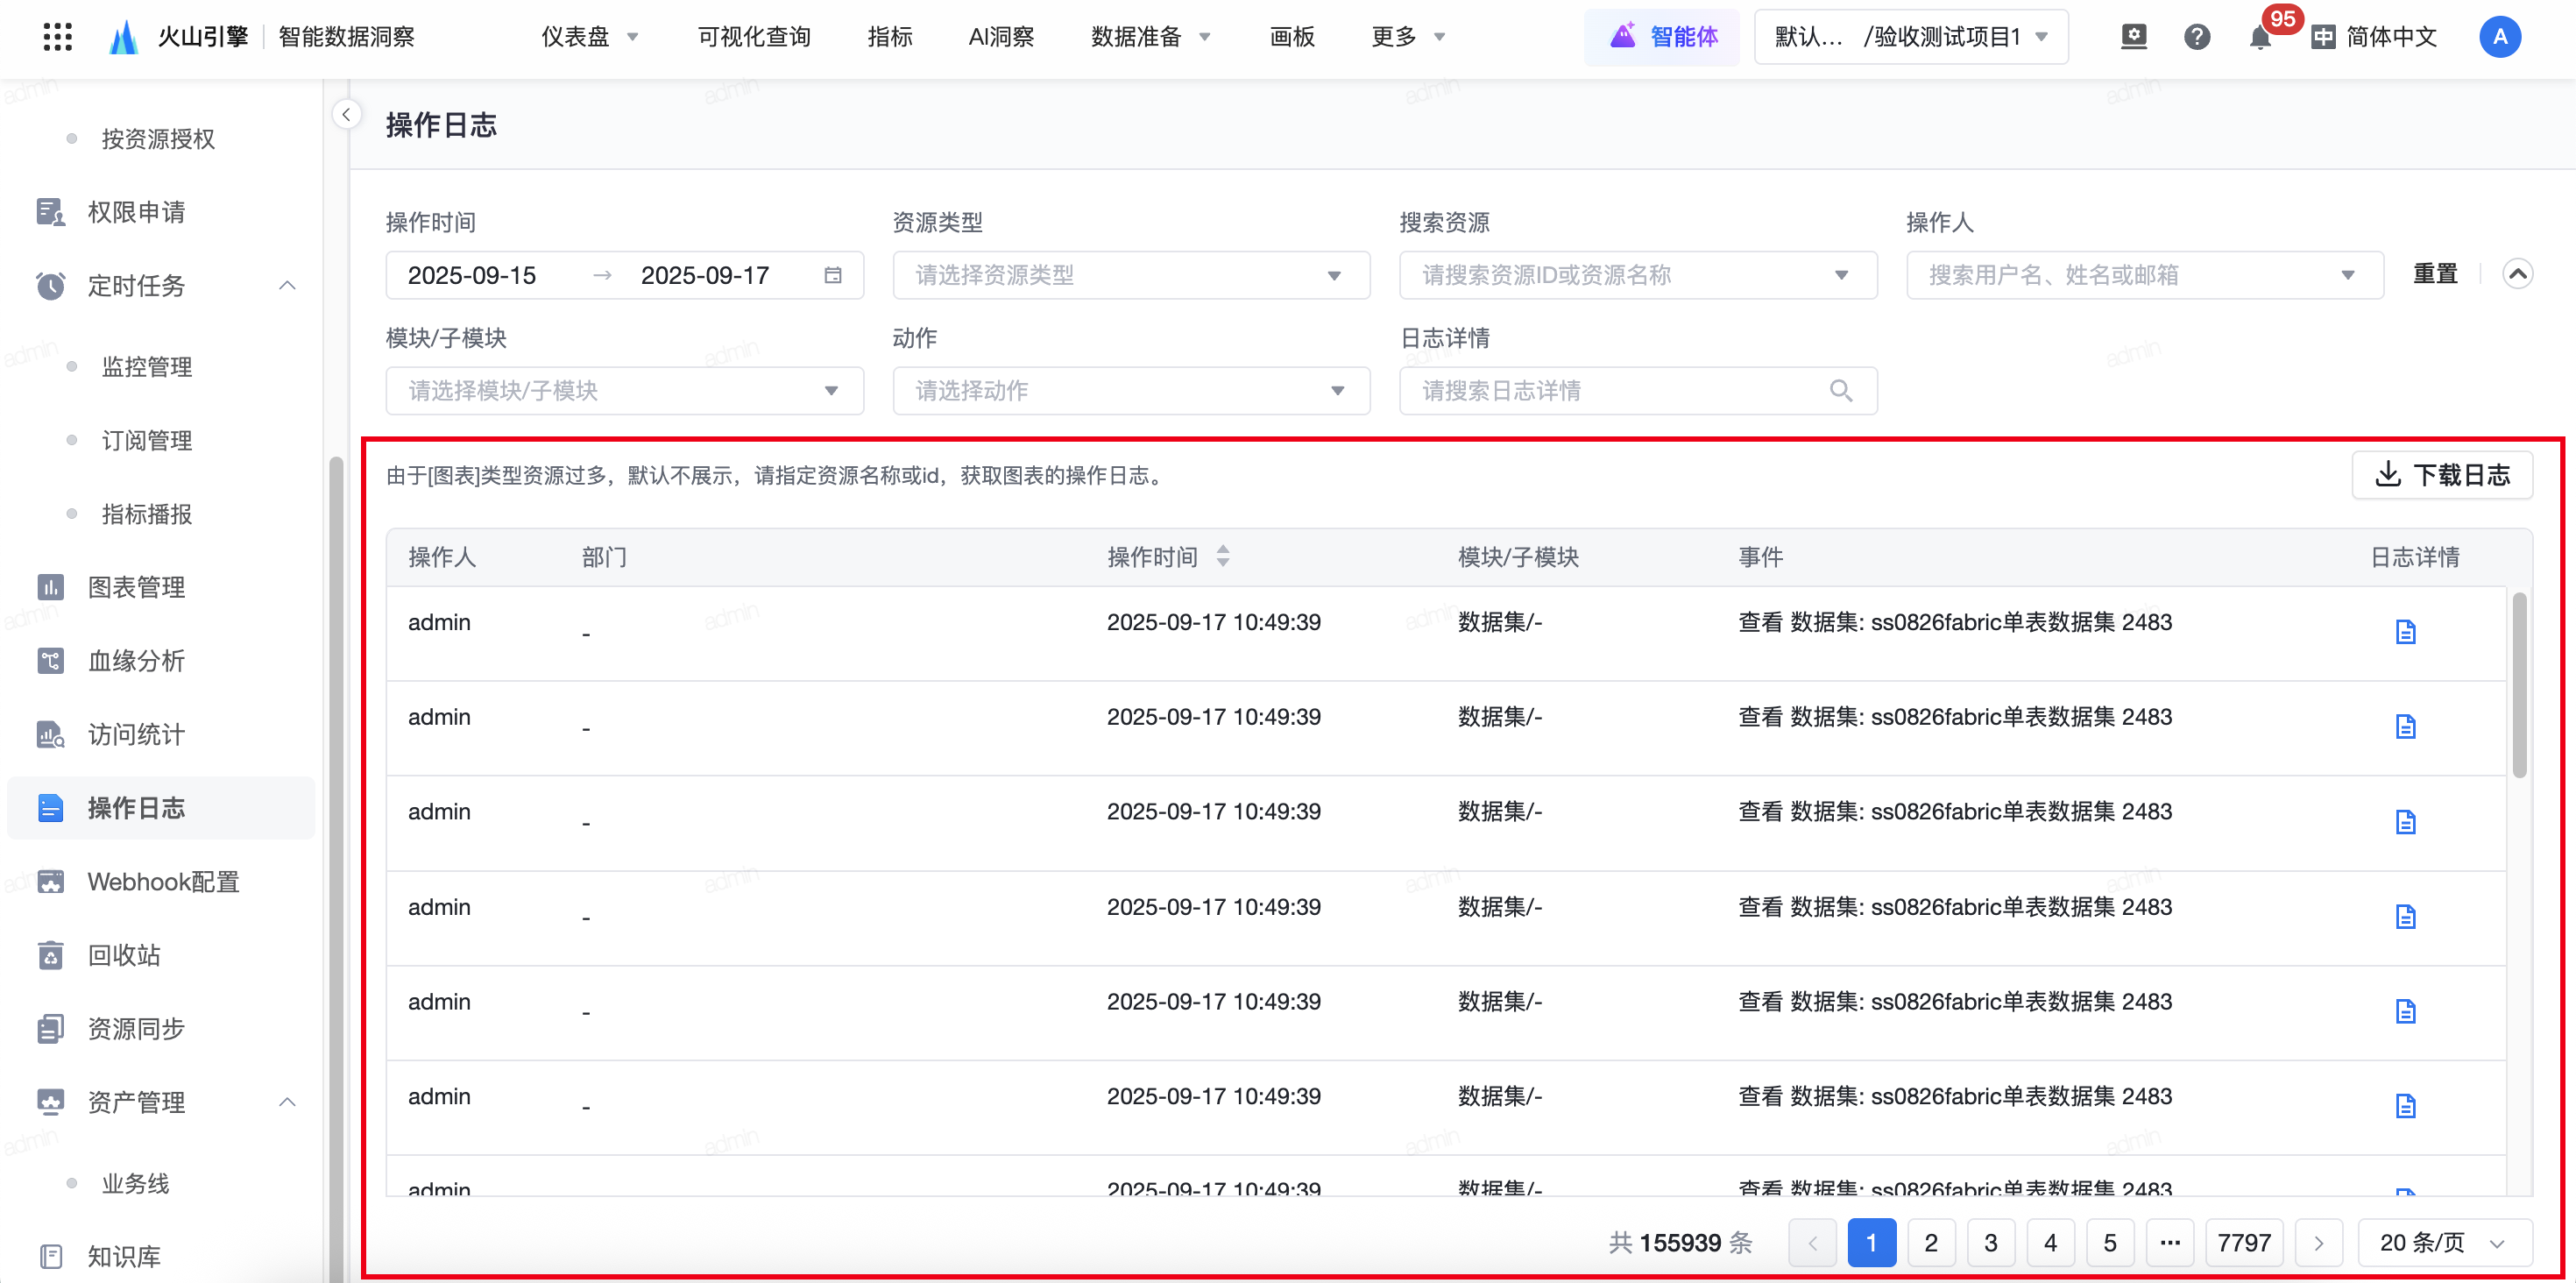This screenshot has height=1283, width=2576.
Task: Click the search icon in 日志详情 field
Action: (1840, 391)
